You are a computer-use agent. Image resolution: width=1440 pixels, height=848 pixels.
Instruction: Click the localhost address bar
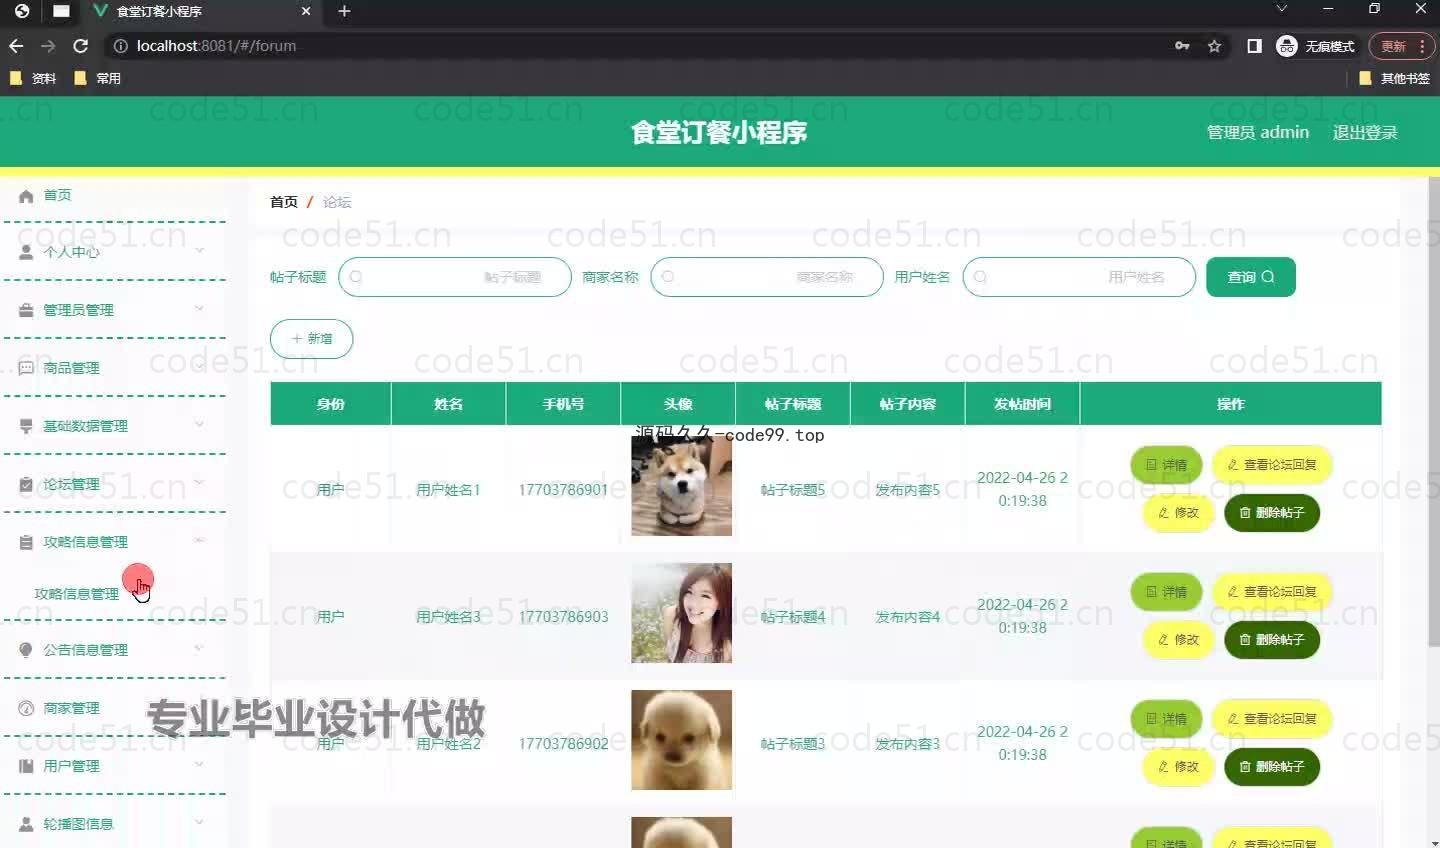(x=640, y=46)
